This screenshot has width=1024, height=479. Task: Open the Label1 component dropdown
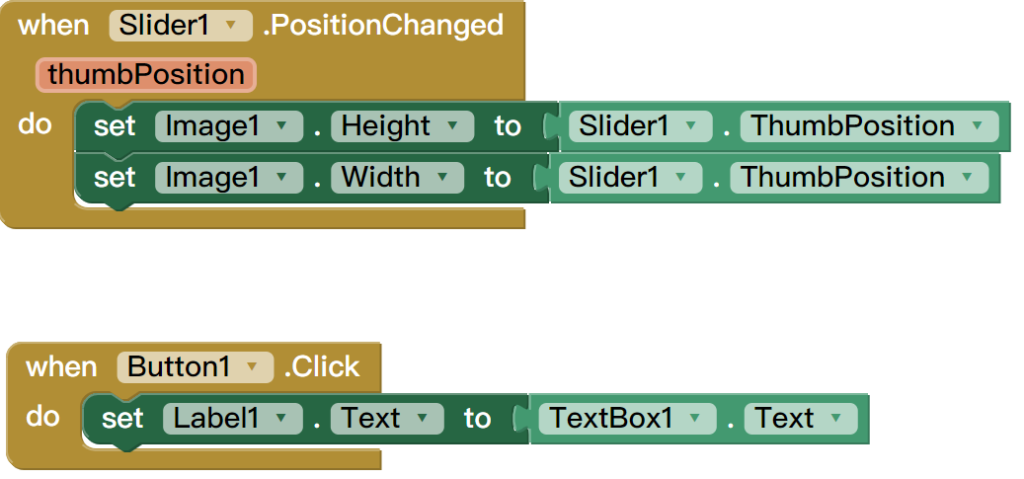click(x=282, y=419)
